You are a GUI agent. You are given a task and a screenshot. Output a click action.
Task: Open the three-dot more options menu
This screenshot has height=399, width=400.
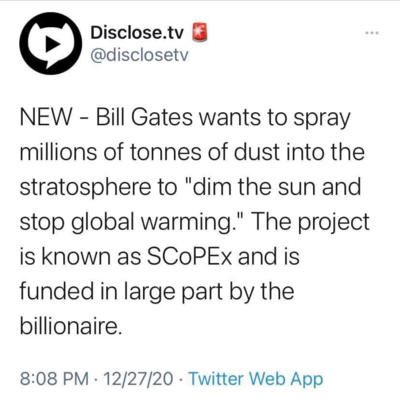(372, 33)
